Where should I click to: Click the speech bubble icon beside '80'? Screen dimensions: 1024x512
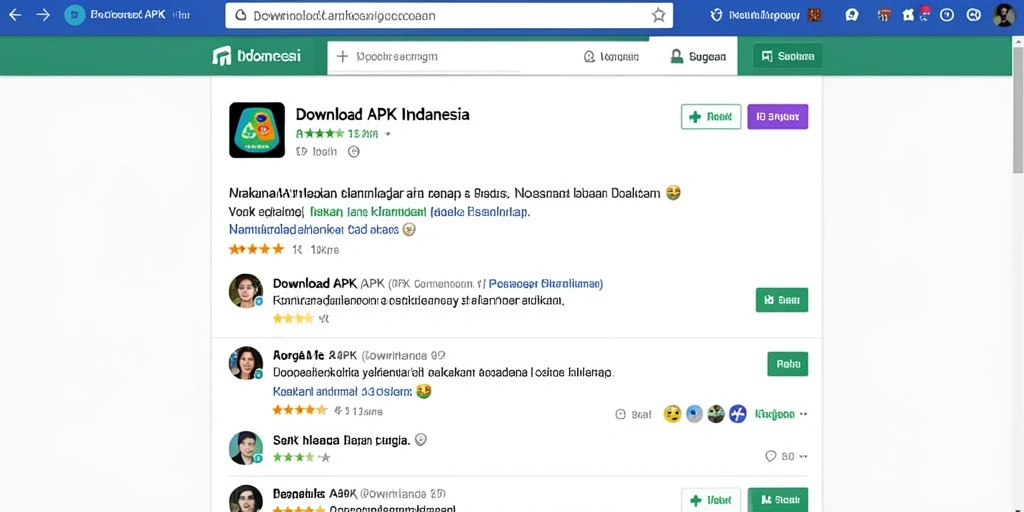(x=771, y=456)
